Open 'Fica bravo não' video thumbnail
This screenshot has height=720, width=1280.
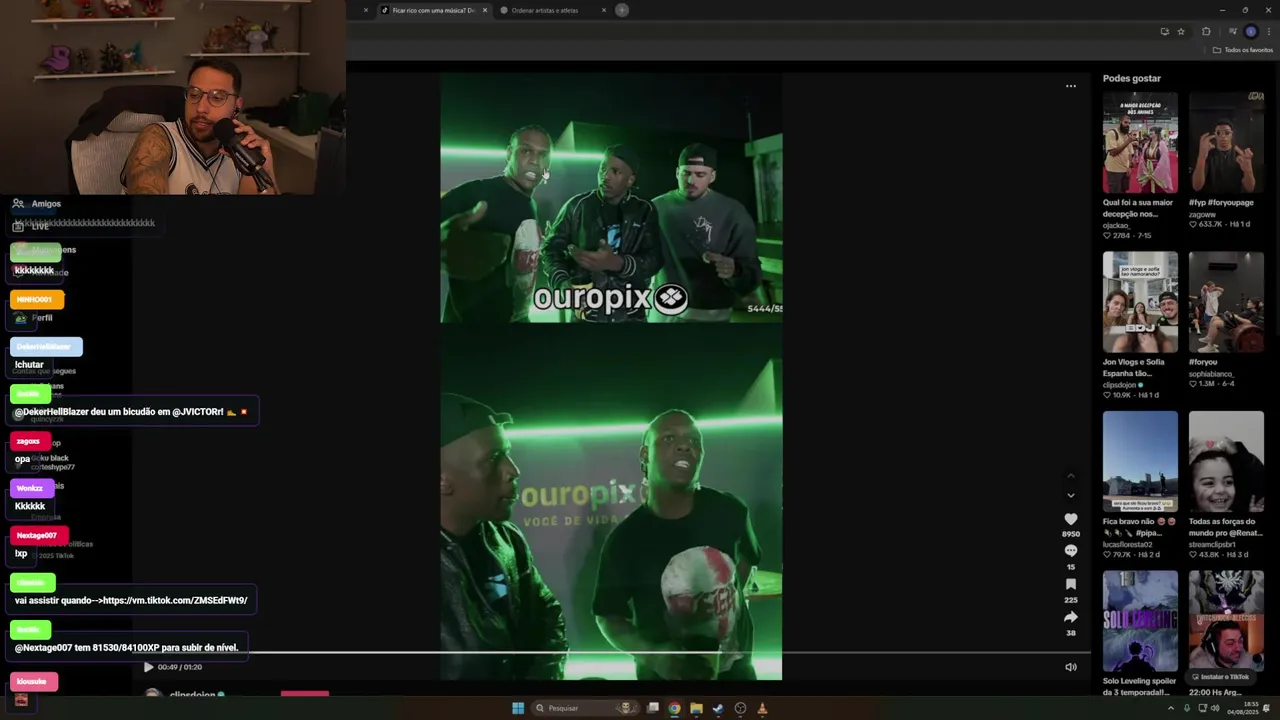(1140, 461)
